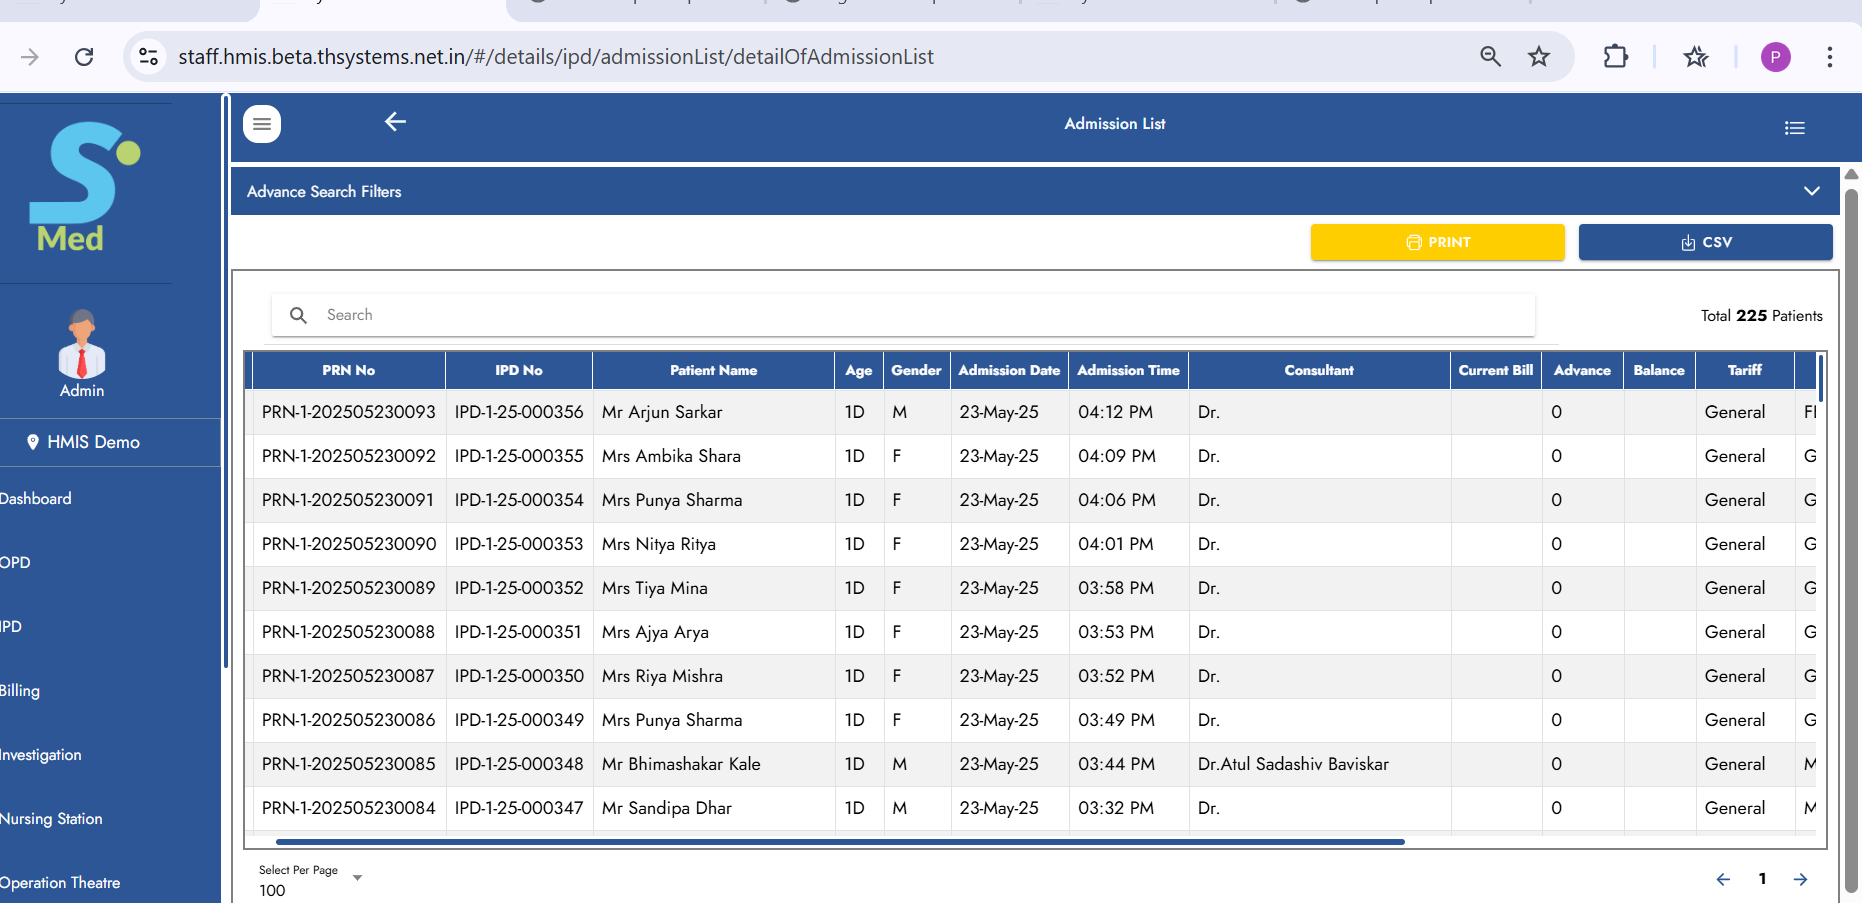Open the Nursing Station menu item

point(52,819)
